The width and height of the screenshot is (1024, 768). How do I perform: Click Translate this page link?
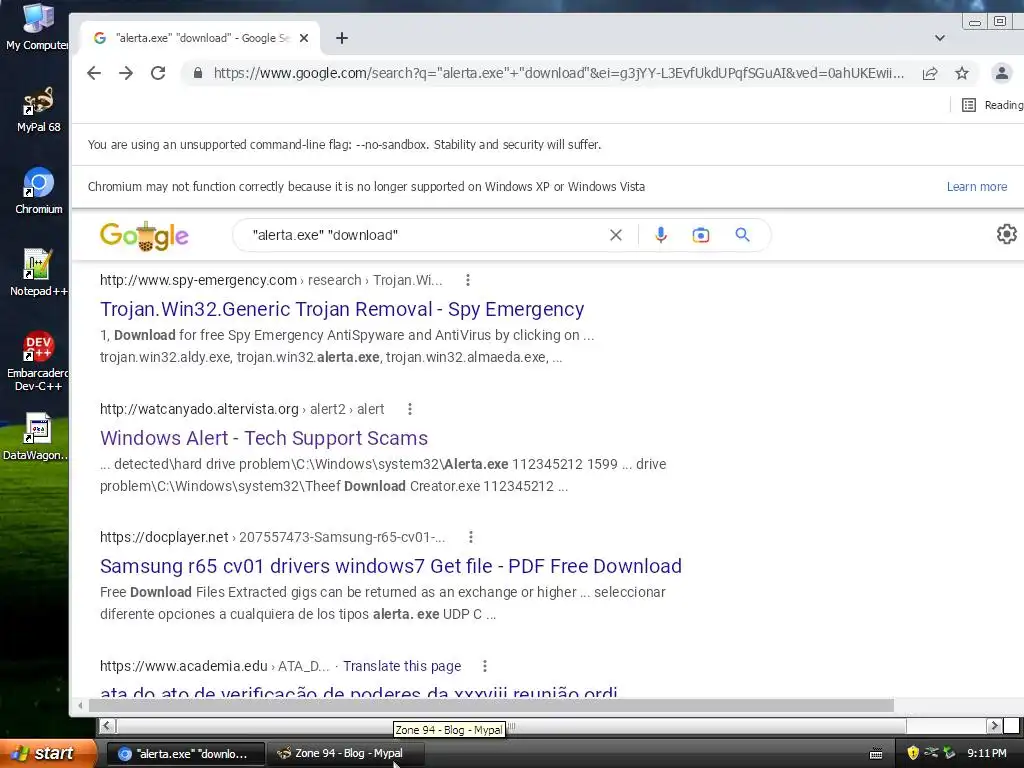coord(402,666)
